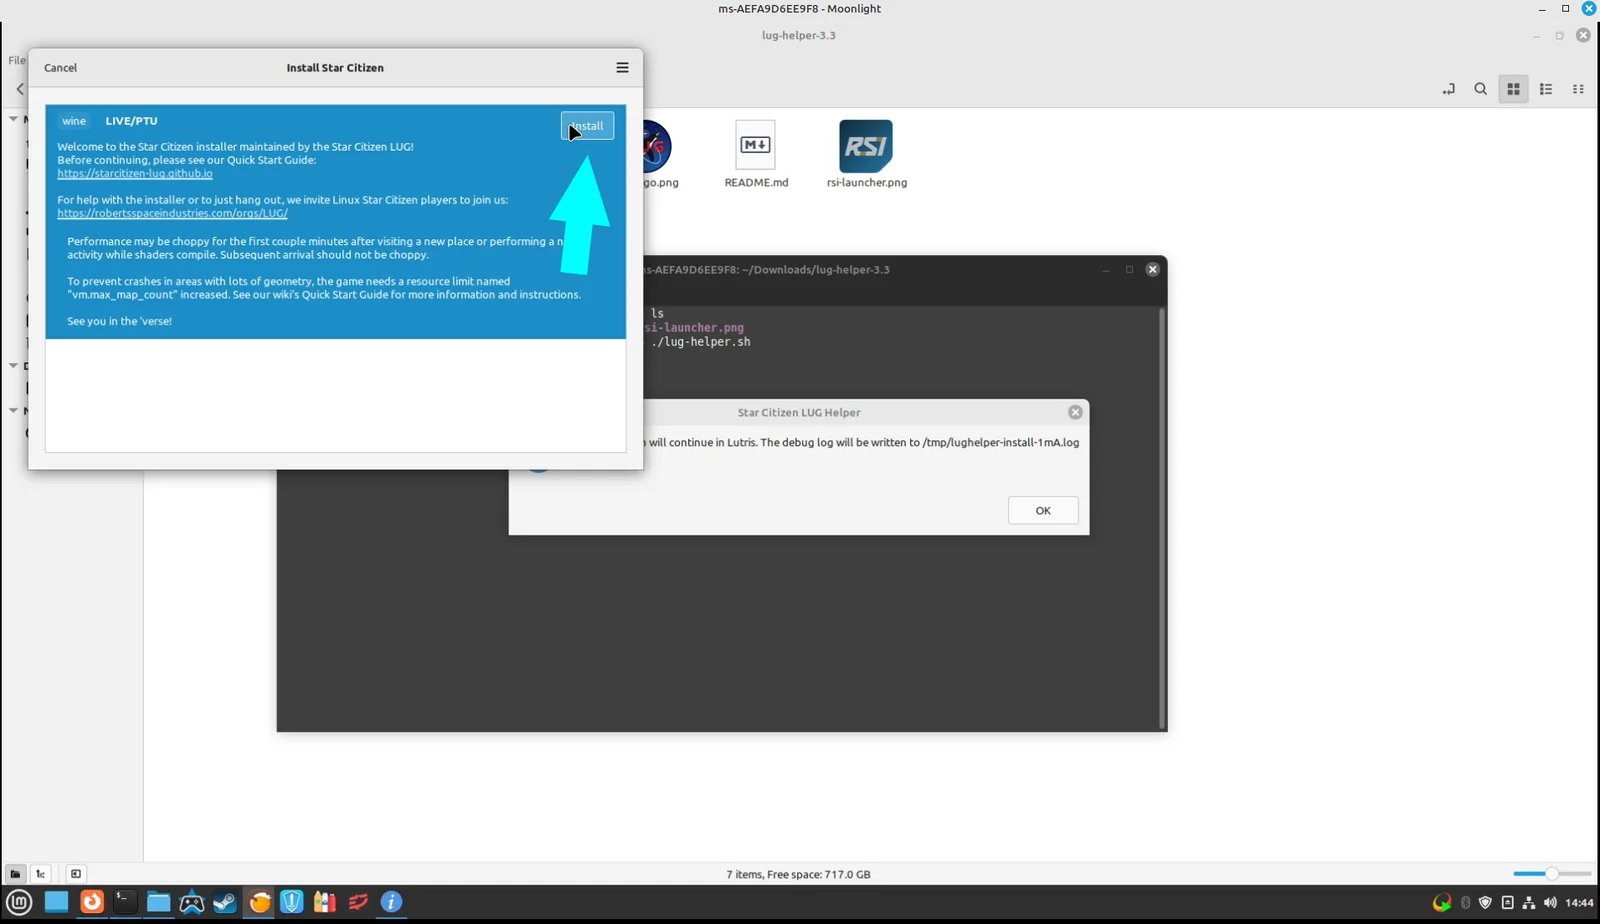The width and height of the screenshot is (1600, 924).
Task: Click the Install button in Lutris dialog
Action: pos(587,126)
